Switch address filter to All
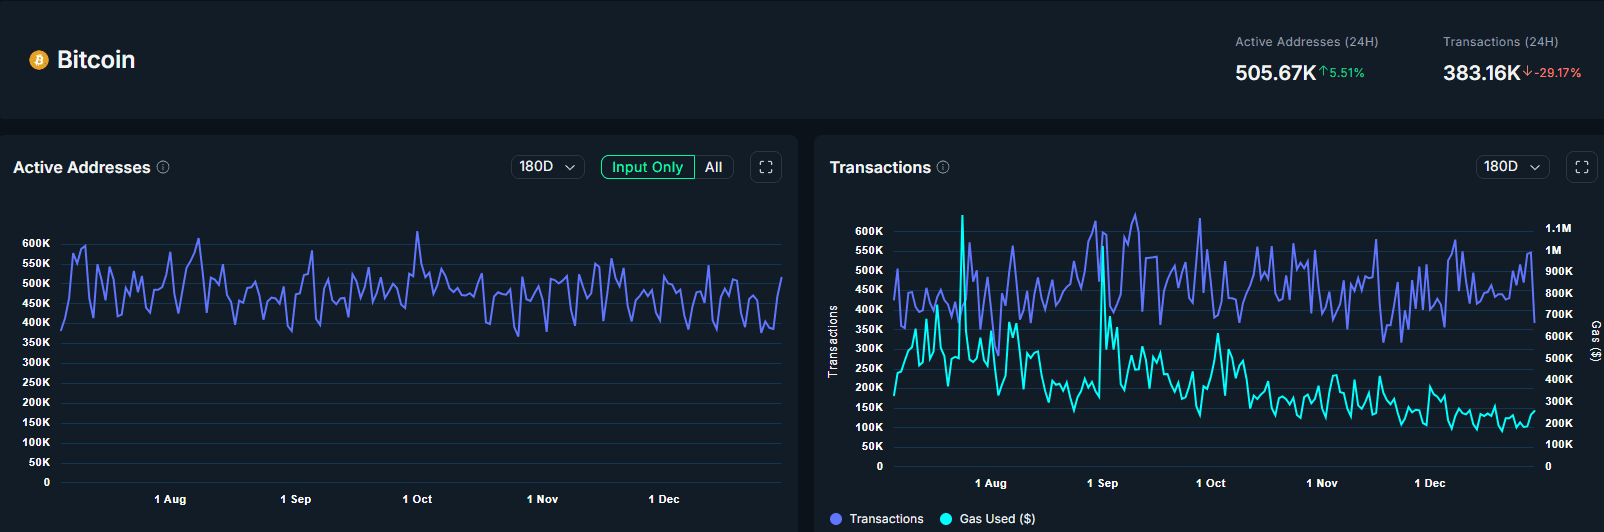The width and height of the screenshot is (1604, 532). pyautogui.click(x=713, y=167)
